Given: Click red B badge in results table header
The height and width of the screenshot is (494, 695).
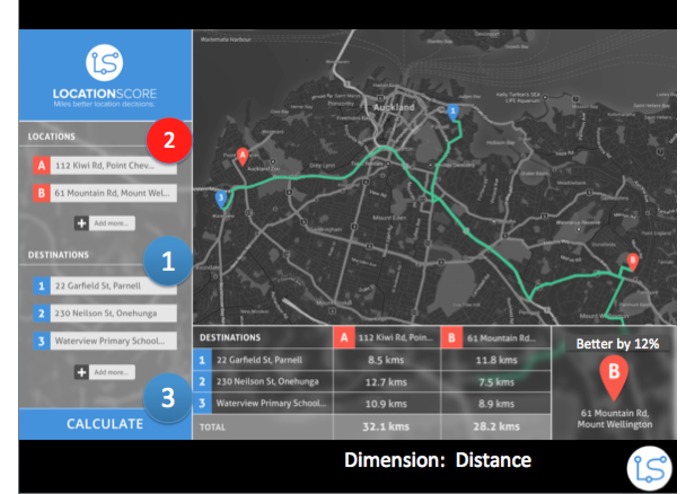Looking at the screenshot, I should point(452,338).
